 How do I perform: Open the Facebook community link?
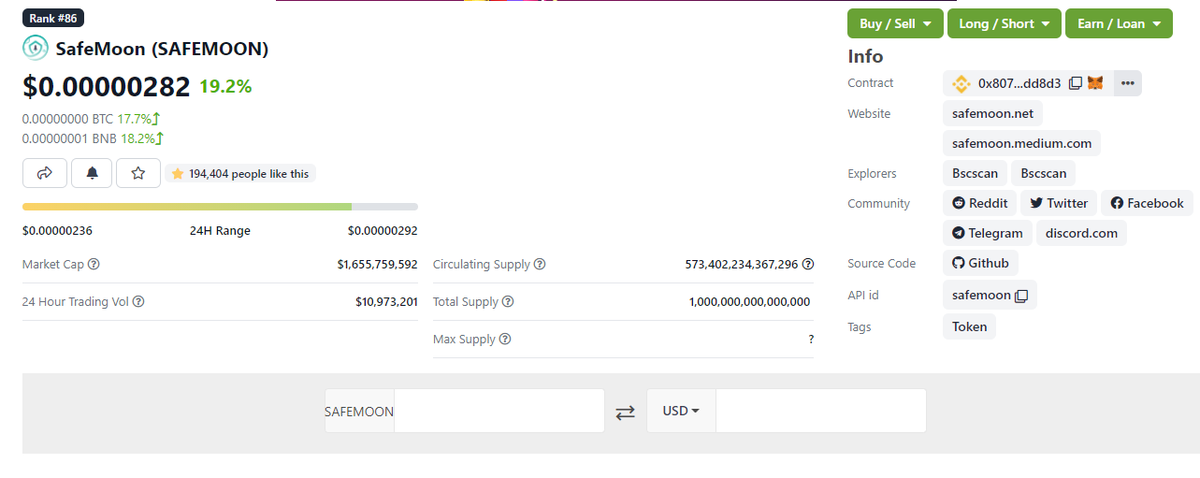tap(1147, 203)
